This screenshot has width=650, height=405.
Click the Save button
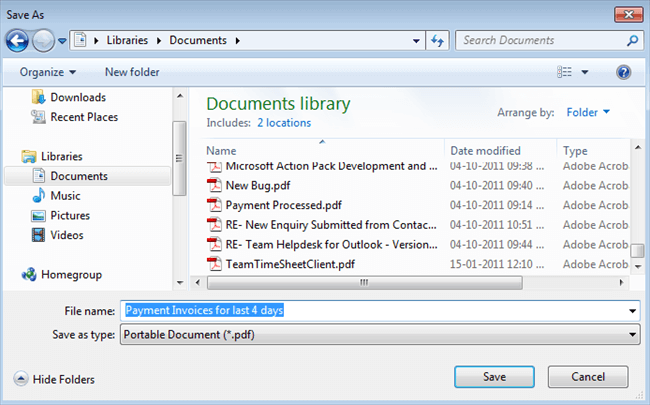494,377
